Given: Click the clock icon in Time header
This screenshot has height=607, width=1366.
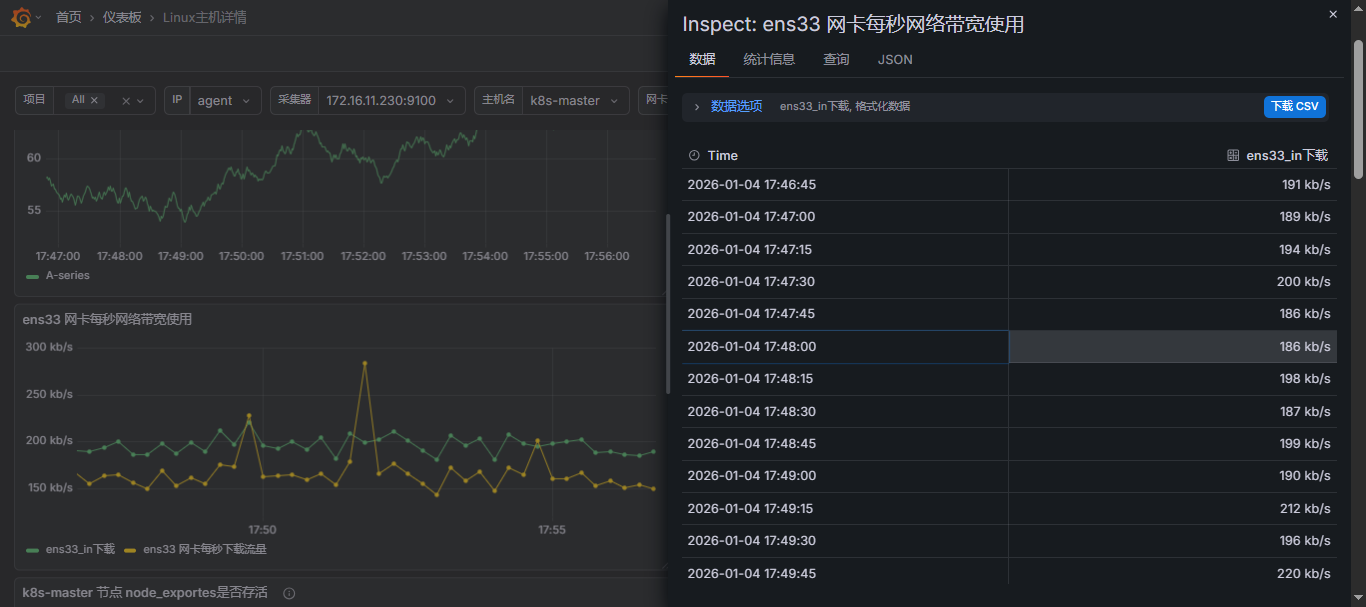Looking at the screenshot, I should [x=694, y=156].
